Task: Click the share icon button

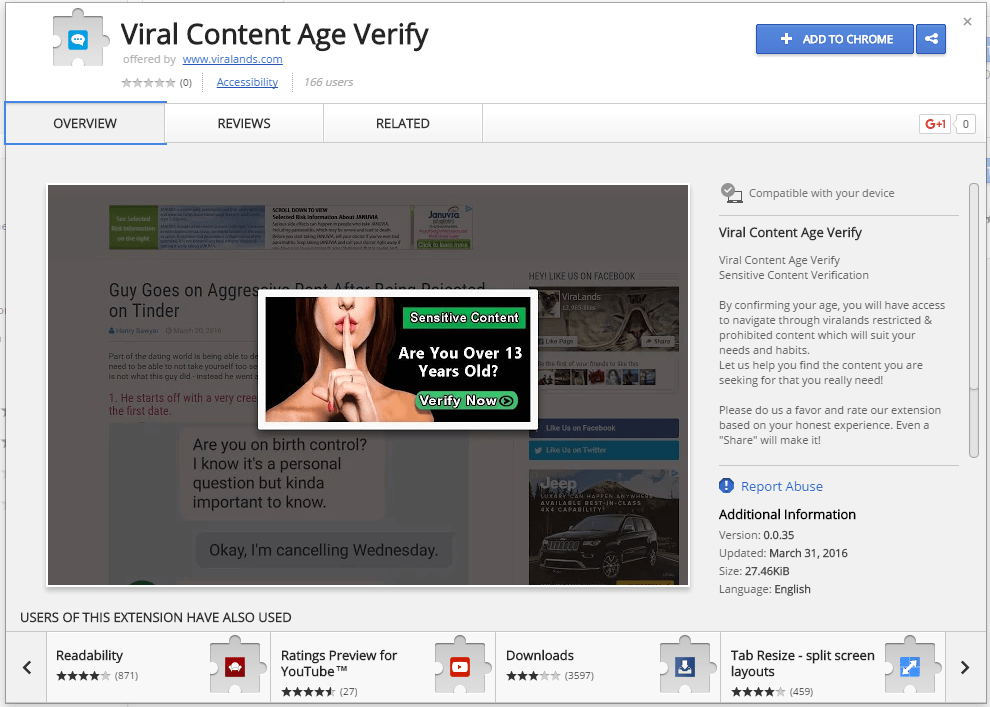Action: pyautogui.click(x=931, y=39)
